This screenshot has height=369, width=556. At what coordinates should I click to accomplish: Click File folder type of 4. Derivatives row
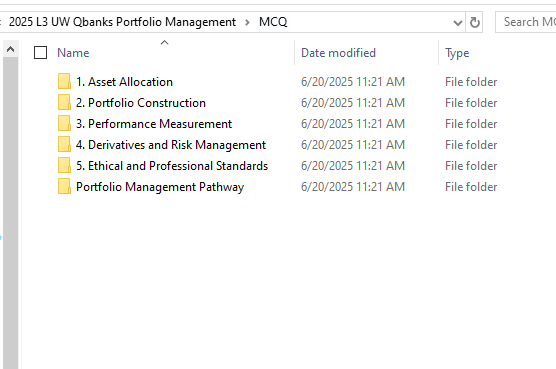(x=471, y=145)
